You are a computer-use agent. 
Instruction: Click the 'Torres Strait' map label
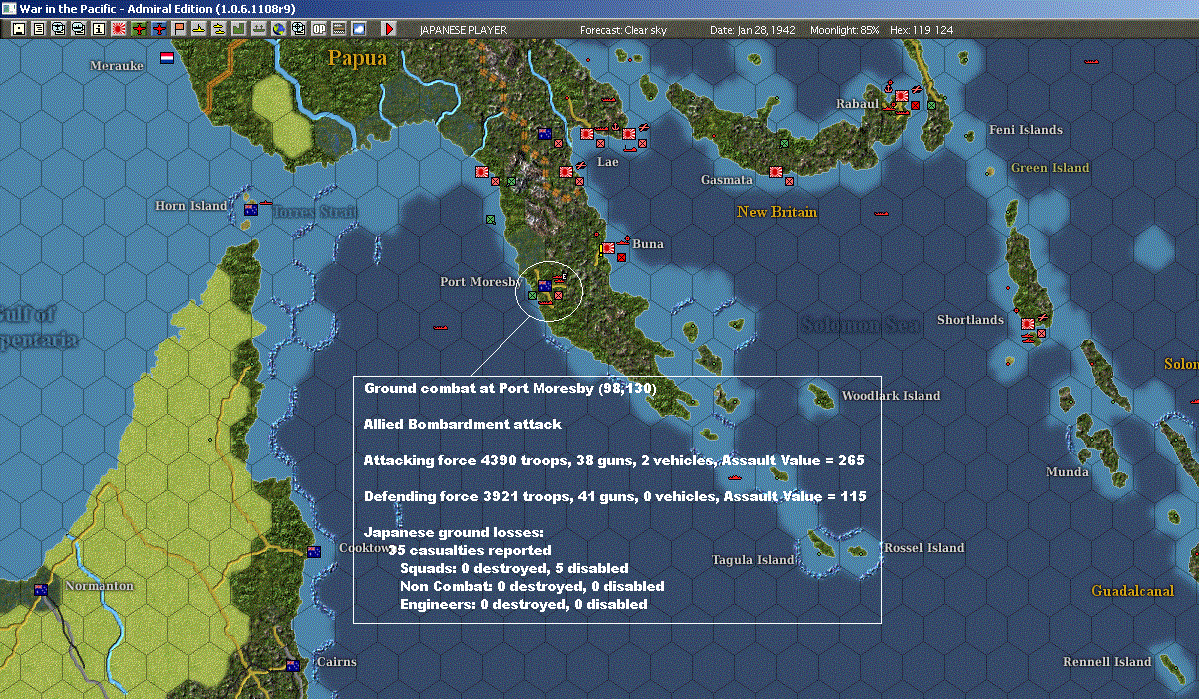coord(315,212)
